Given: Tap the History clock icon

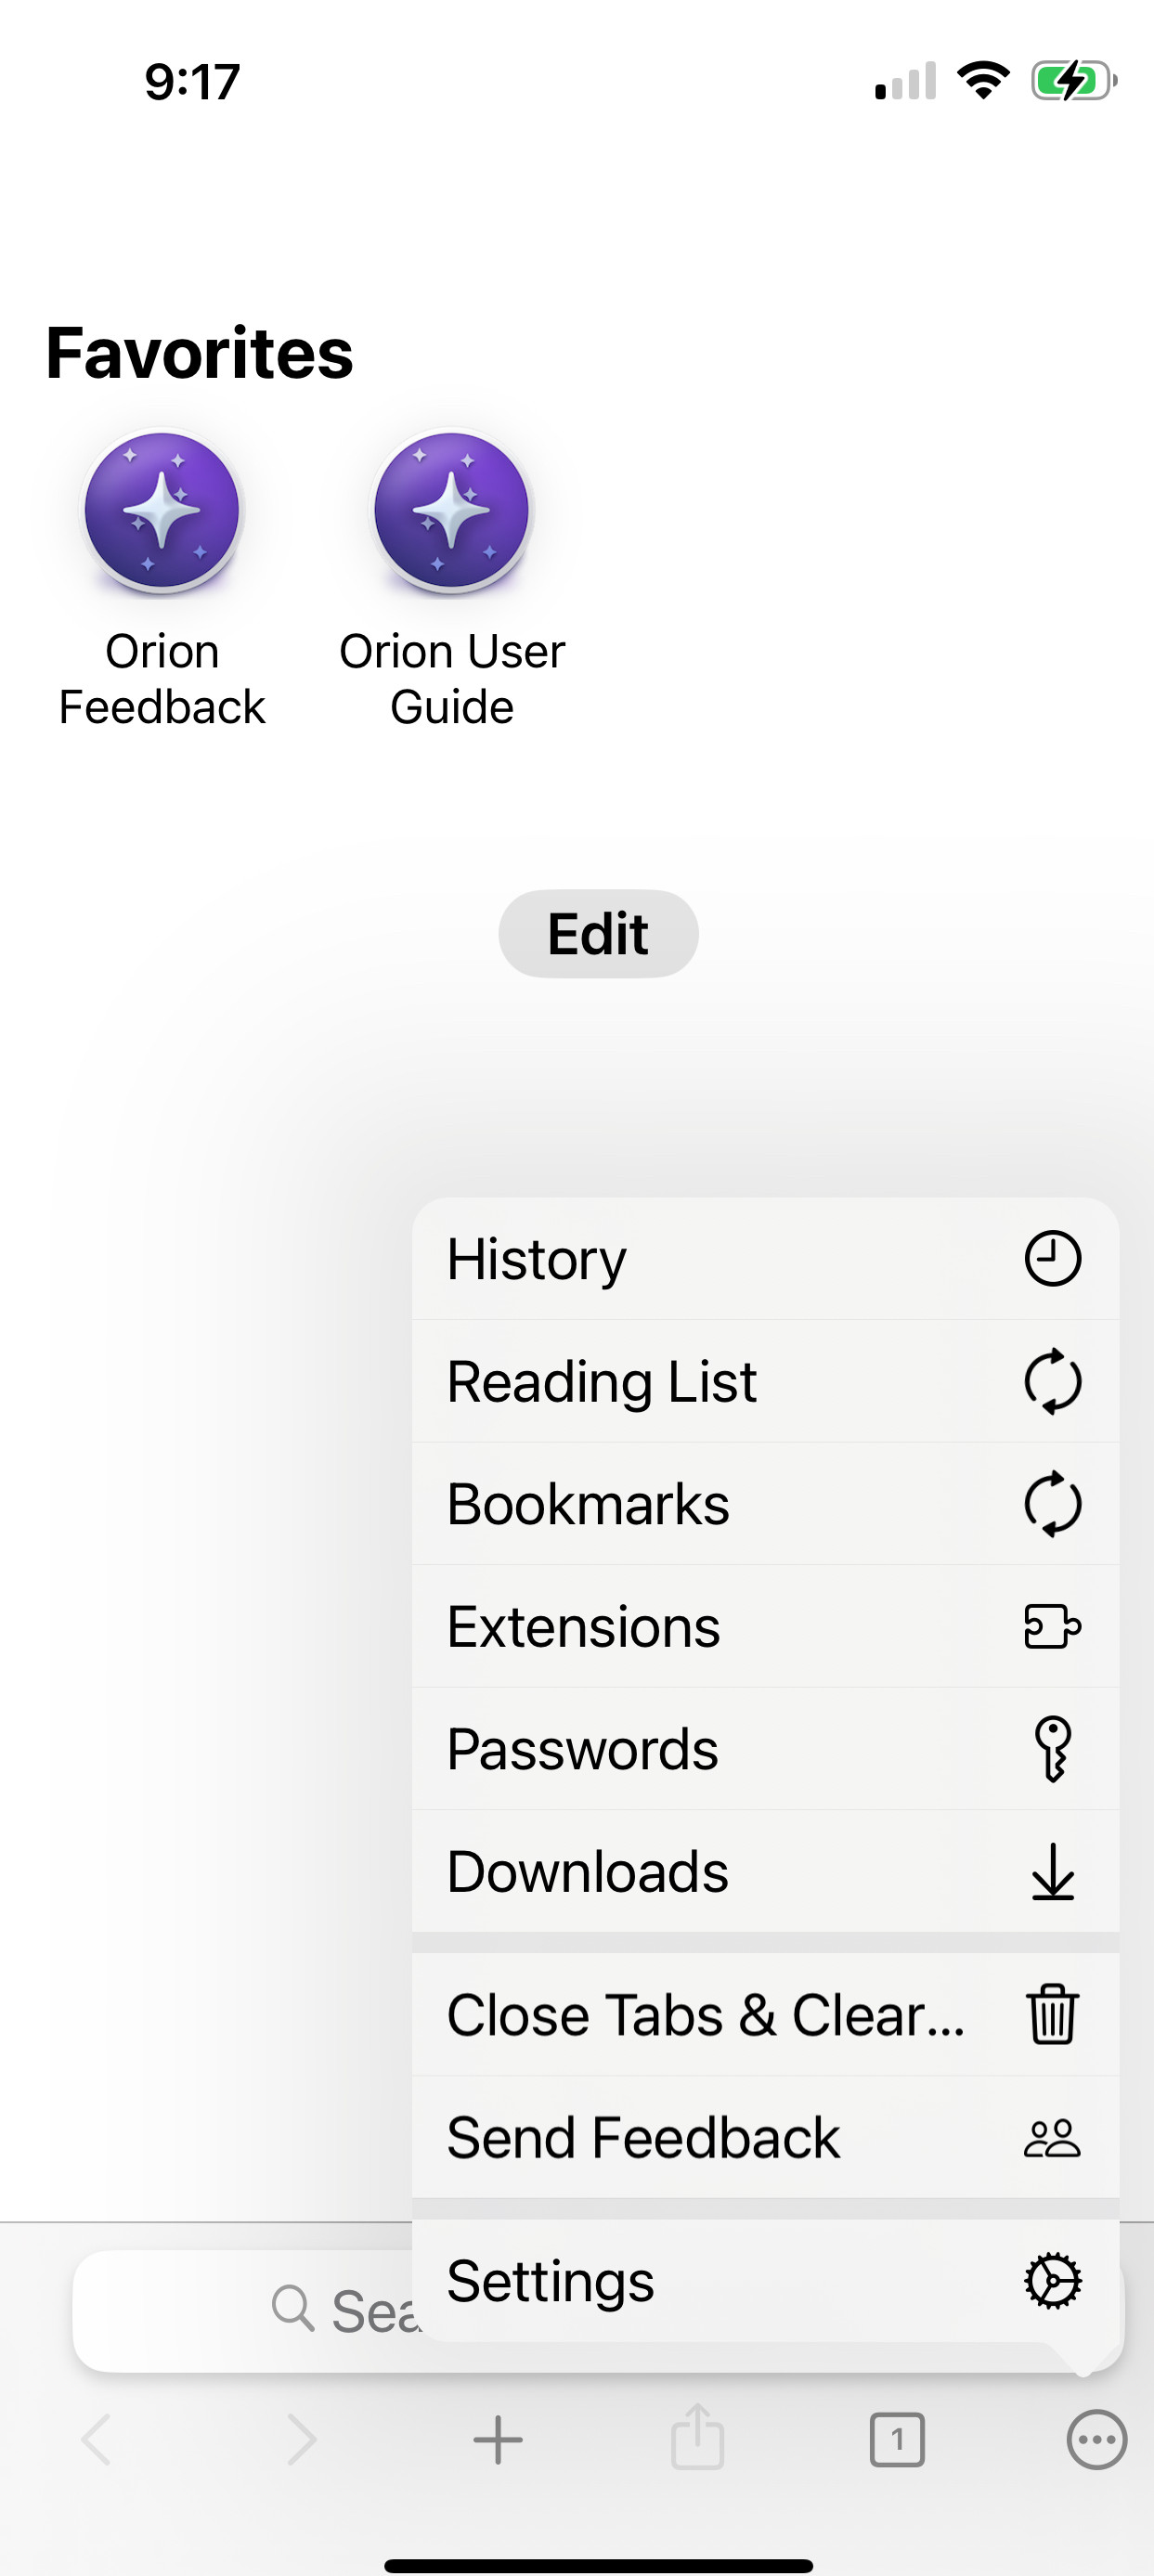Looking at the screenshot, I should pos(1052,1258).
